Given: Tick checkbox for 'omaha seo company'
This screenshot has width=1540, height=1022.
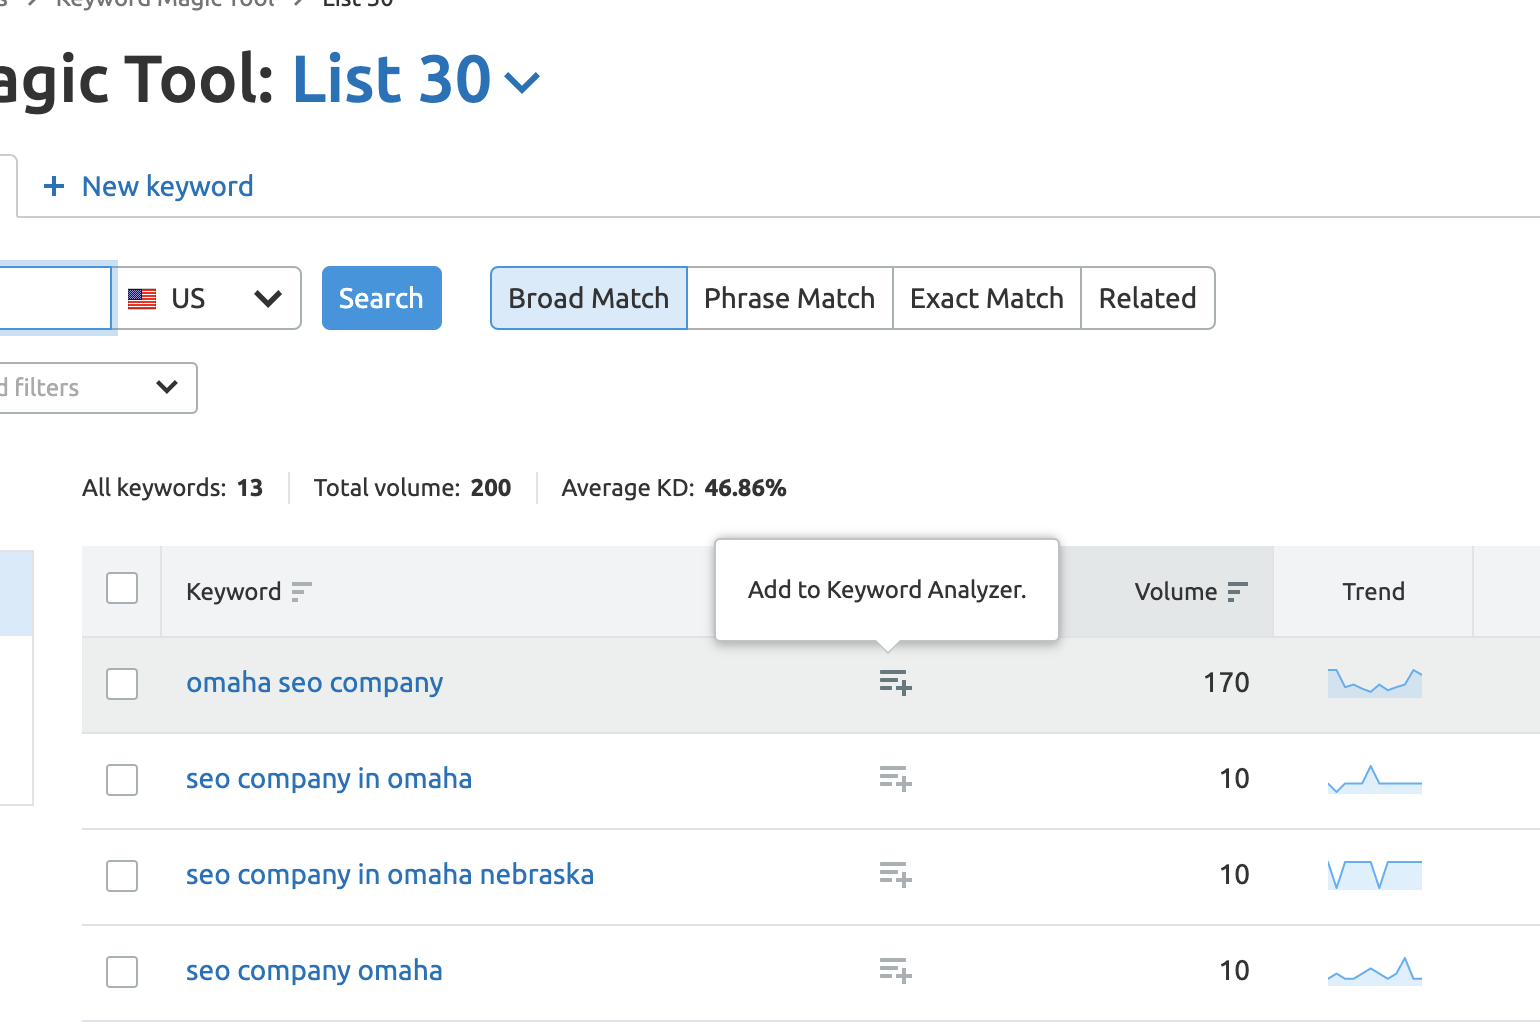Looking at the screenshot, I should (x=122, y=684).
